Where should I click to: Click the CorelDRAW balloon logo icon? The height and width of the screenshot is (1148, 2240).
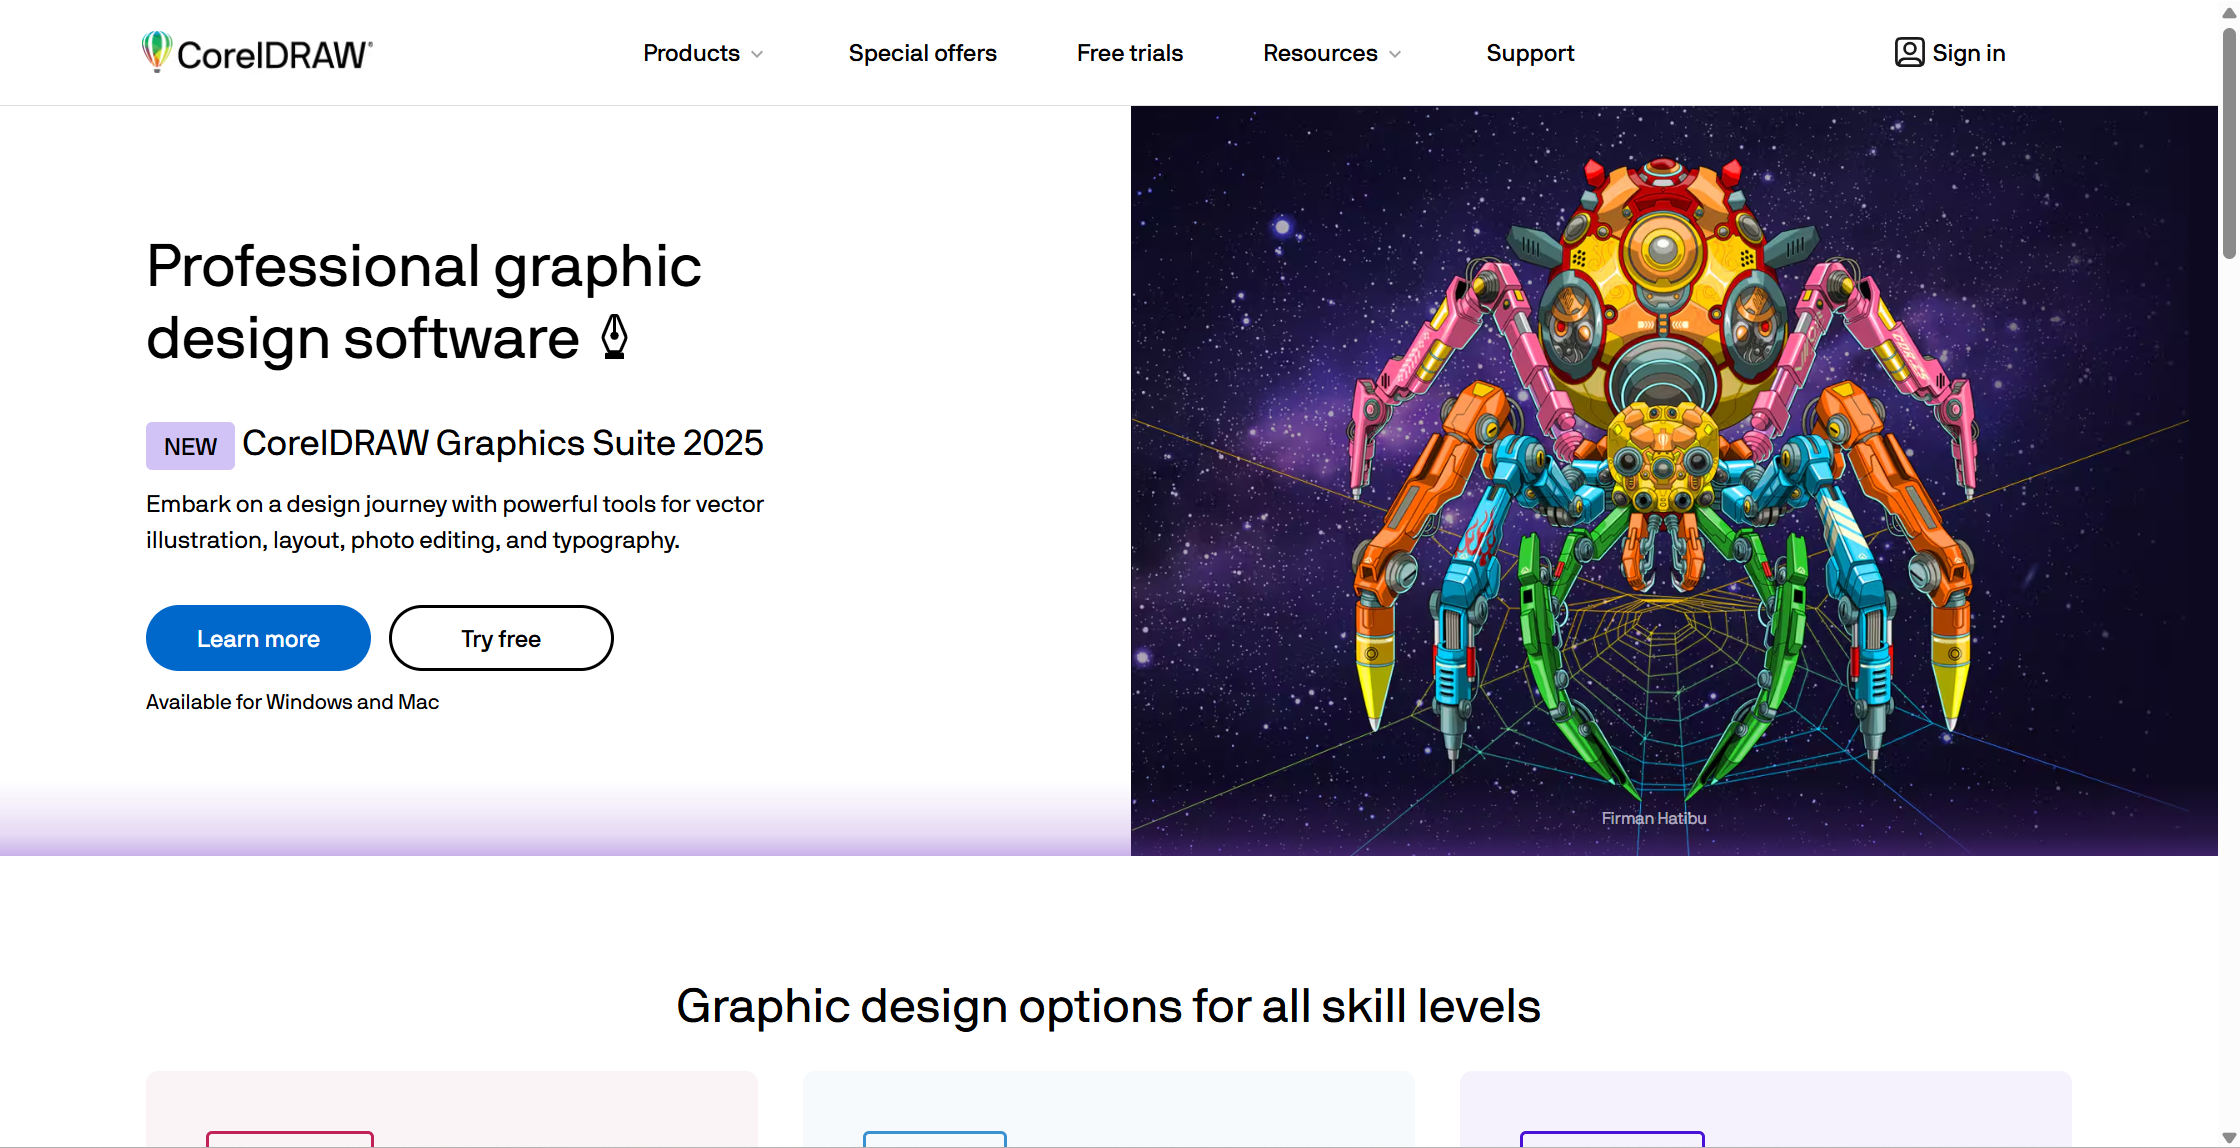(156, 51)
